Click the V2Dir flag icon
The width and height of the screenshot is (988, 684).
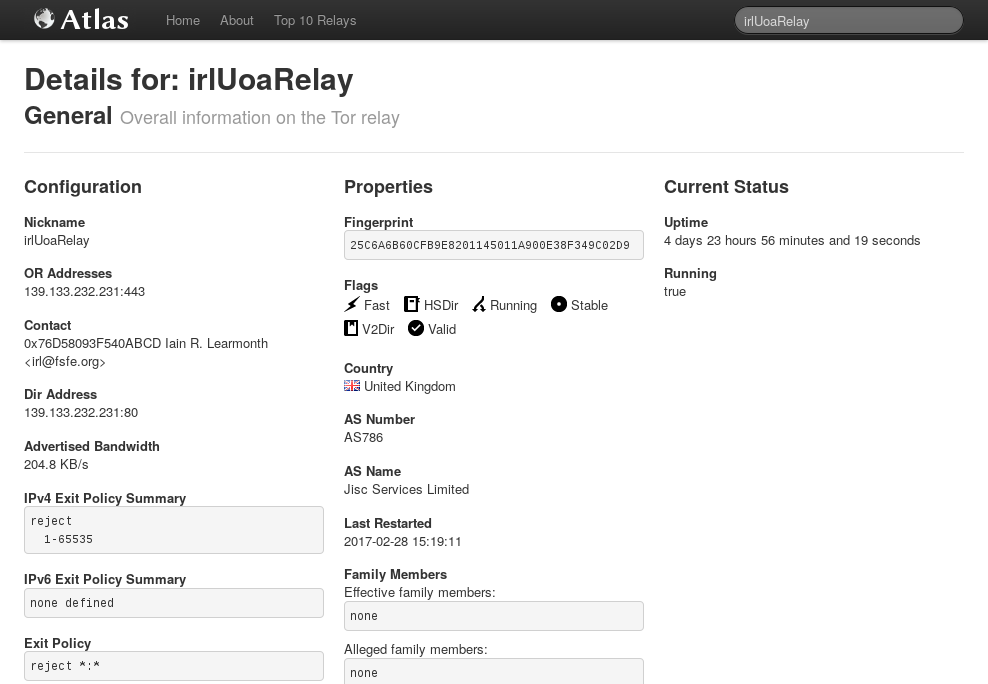(351, 328)
